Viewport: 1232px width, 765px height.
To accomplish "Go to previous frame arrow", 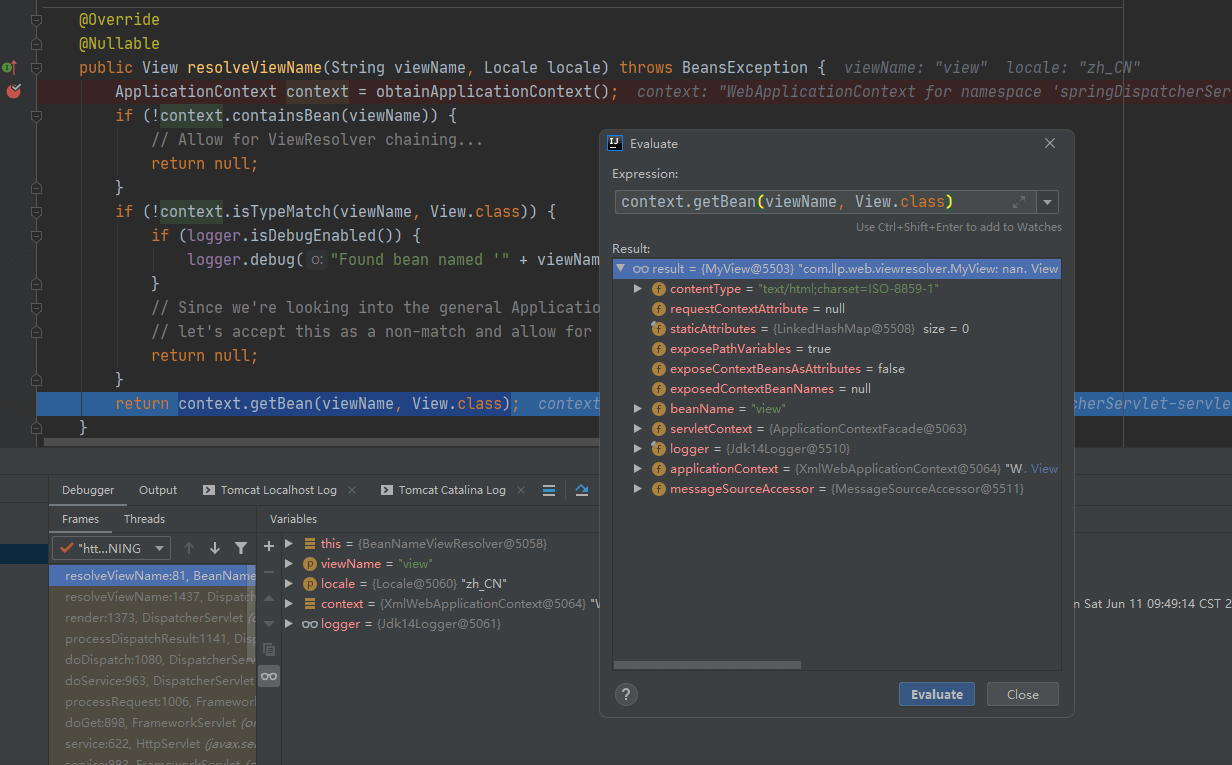I will [x=189, y=548].
